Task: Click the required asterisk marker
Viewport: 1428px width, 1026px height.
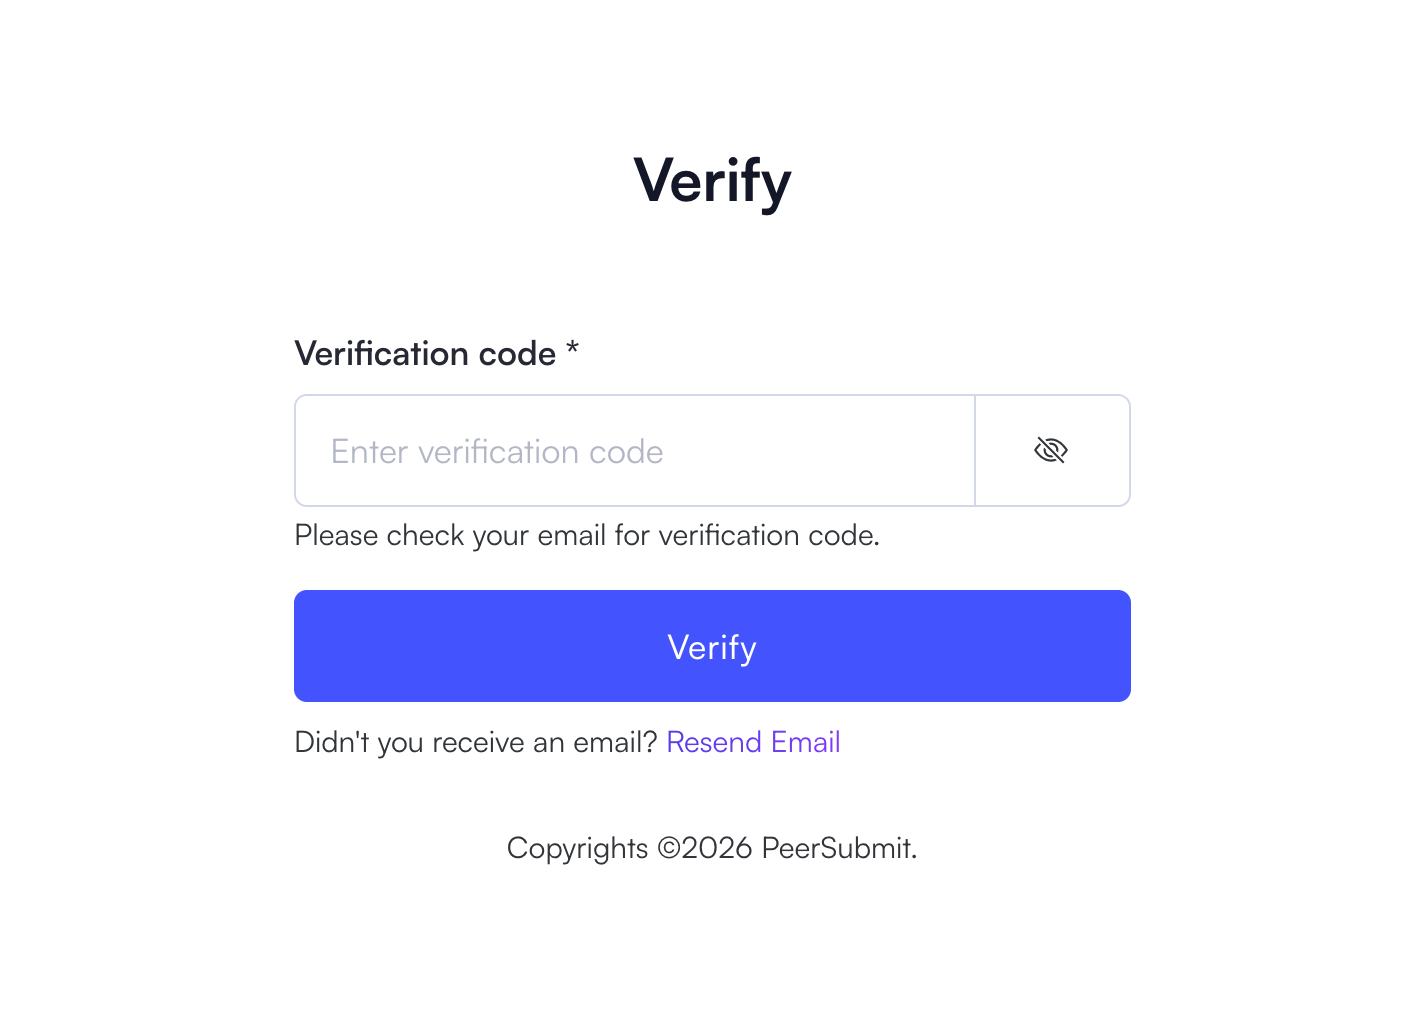Action: click(x=572, y=353)
